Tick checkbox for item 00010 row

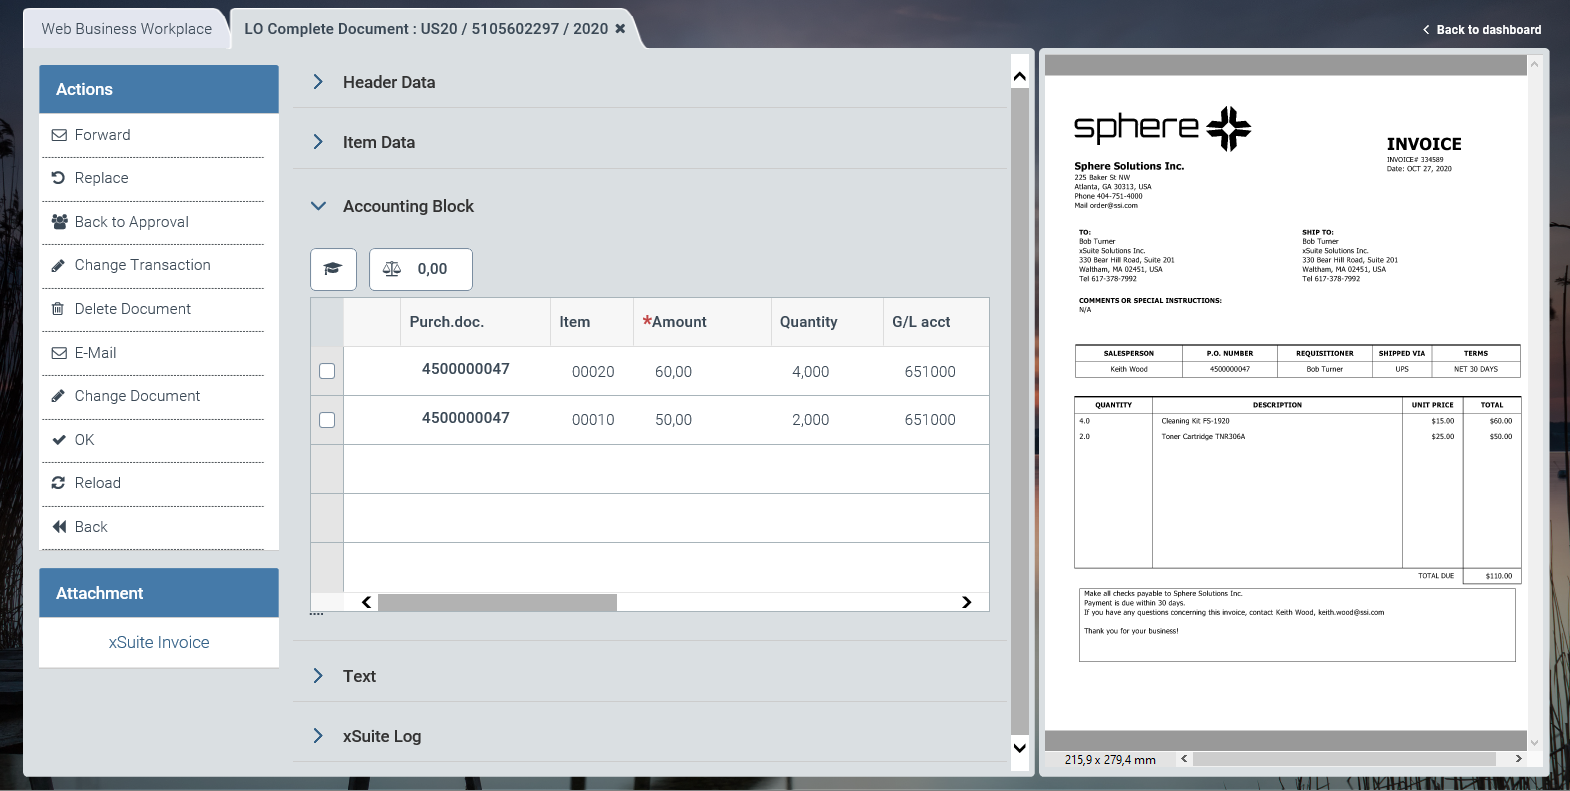coord(327,420)
